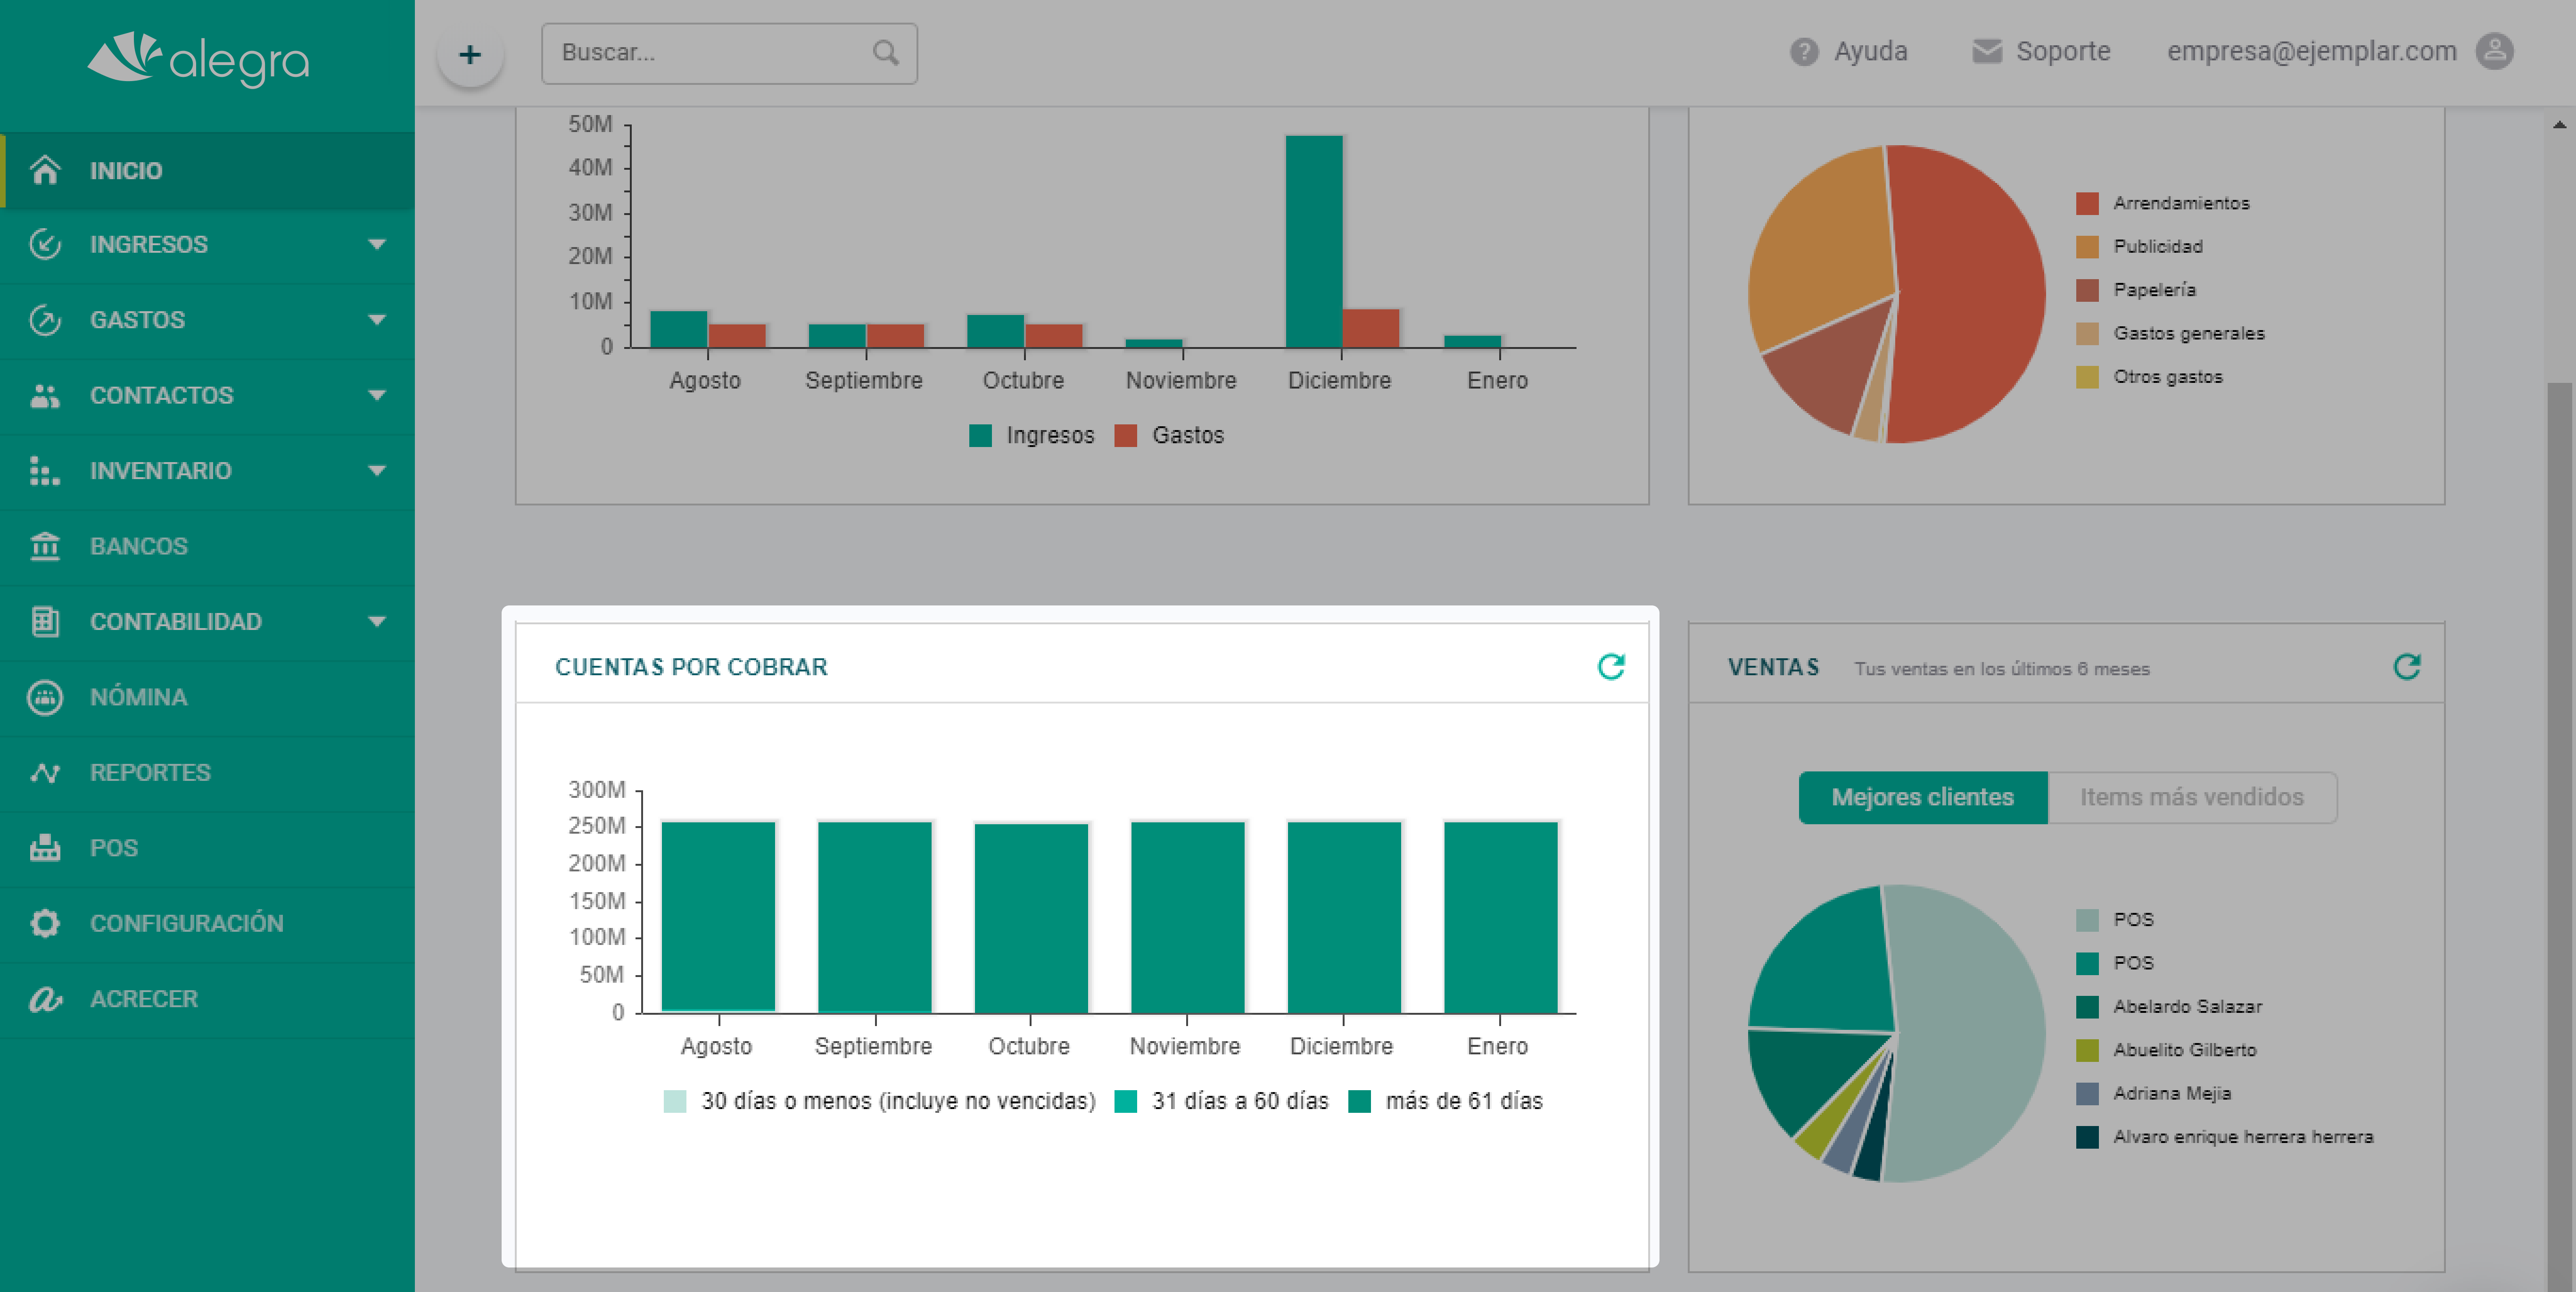Image resolution: width=2576 pixels, height=1292 pixels.
Task: Toggle Arrendamientos legend swatch
Action: click(2087, 203)
